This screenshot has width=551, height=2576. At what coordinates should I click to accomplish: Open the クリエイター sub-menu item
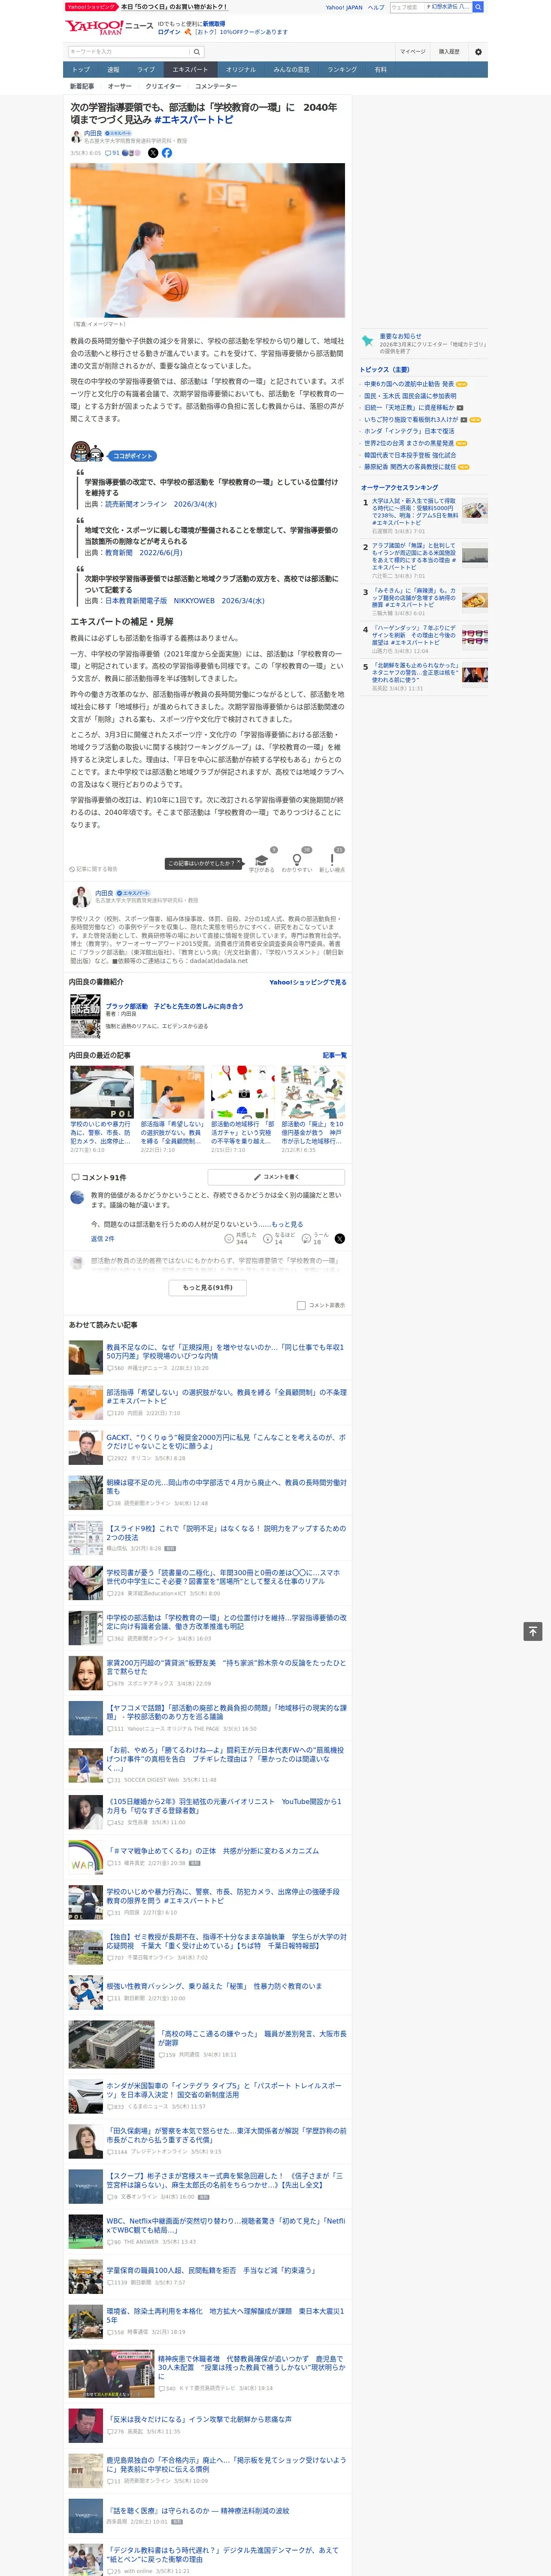click(163, 86)
